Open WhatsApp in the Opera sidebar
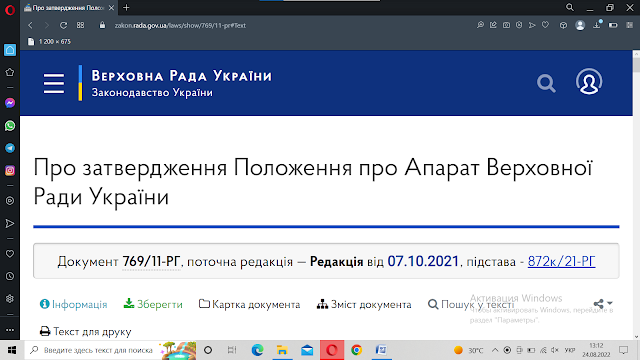 click(x=10, y=126)
